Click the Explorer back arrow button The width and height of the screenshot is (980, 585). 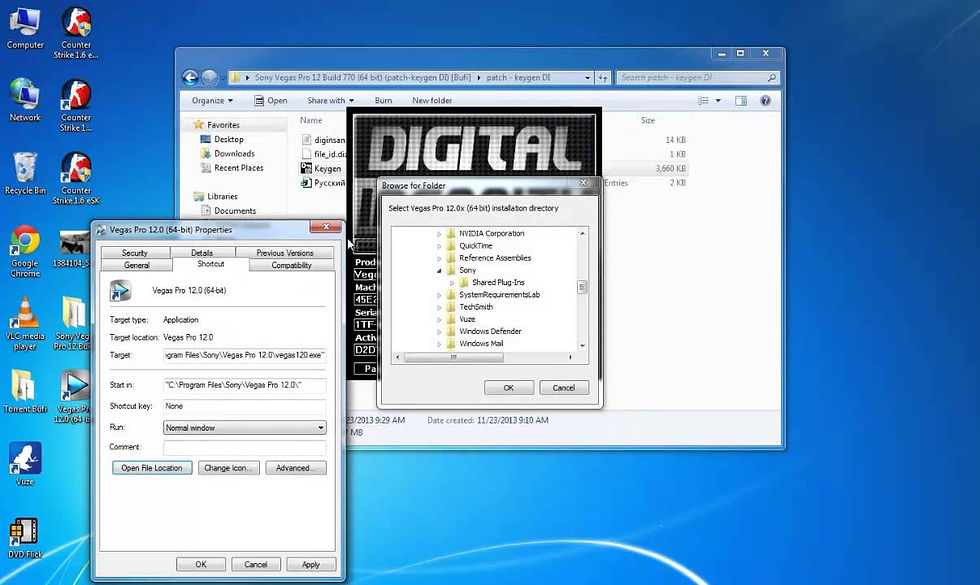click(190, 78)
